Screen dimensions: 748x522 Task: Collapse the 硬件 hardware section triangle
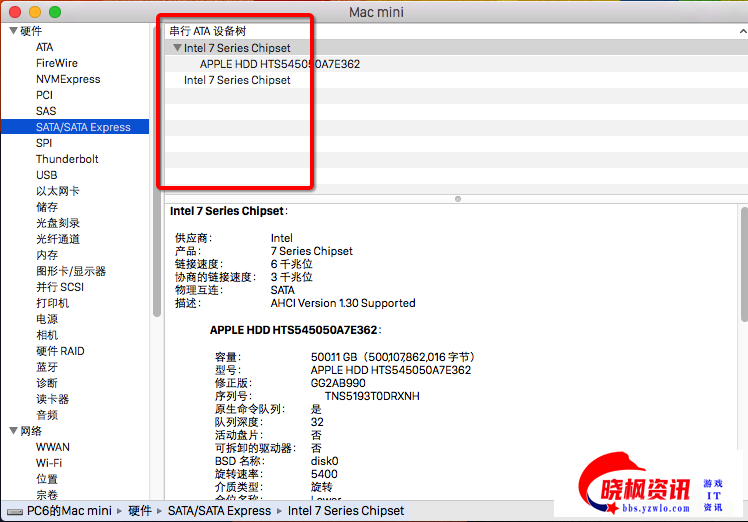pyautogui.click(x=13, y=31)
